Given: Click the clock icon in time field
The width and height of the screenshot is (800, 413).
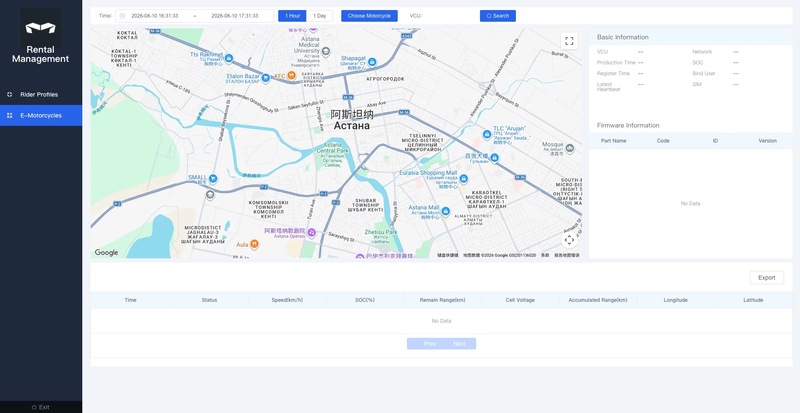Looking at the screenshot, I should (x=122, y=16).
